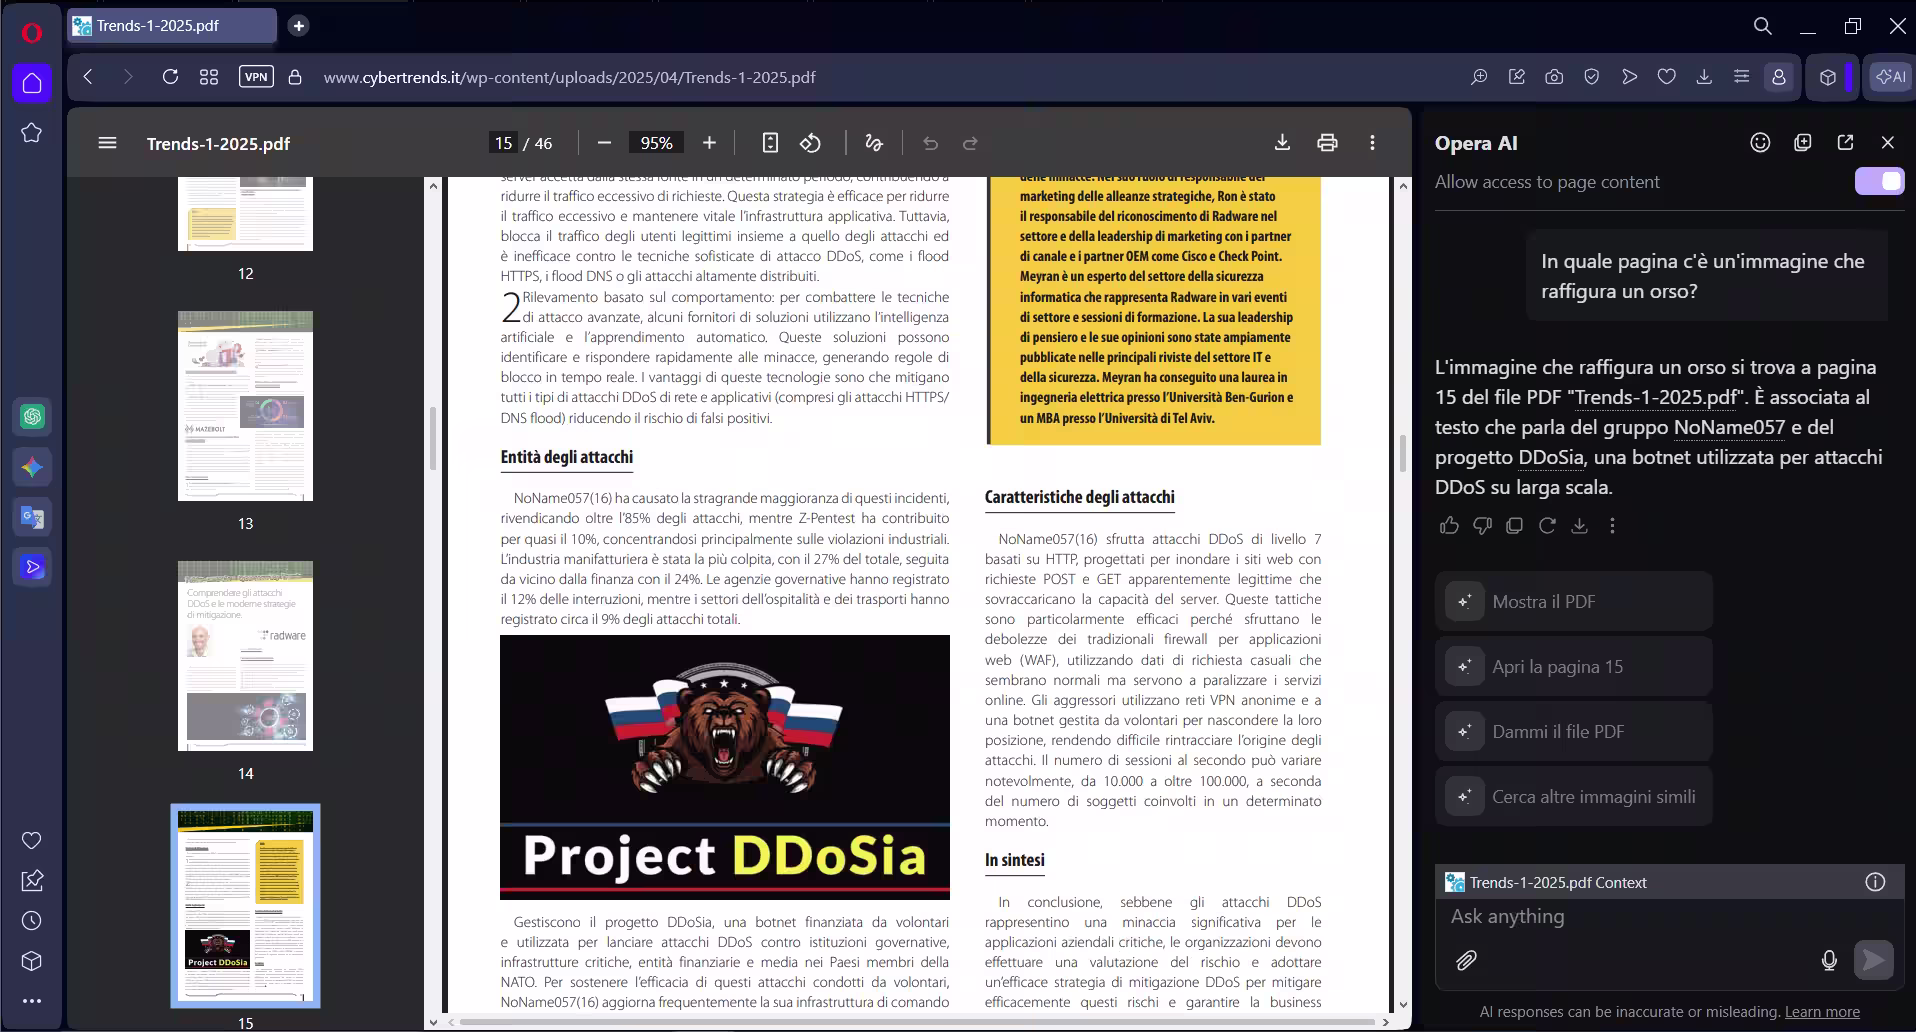Screen dimensions: 1916x1032
Task: Open a new tab with plus button
Action: click(x=298, y=26)
